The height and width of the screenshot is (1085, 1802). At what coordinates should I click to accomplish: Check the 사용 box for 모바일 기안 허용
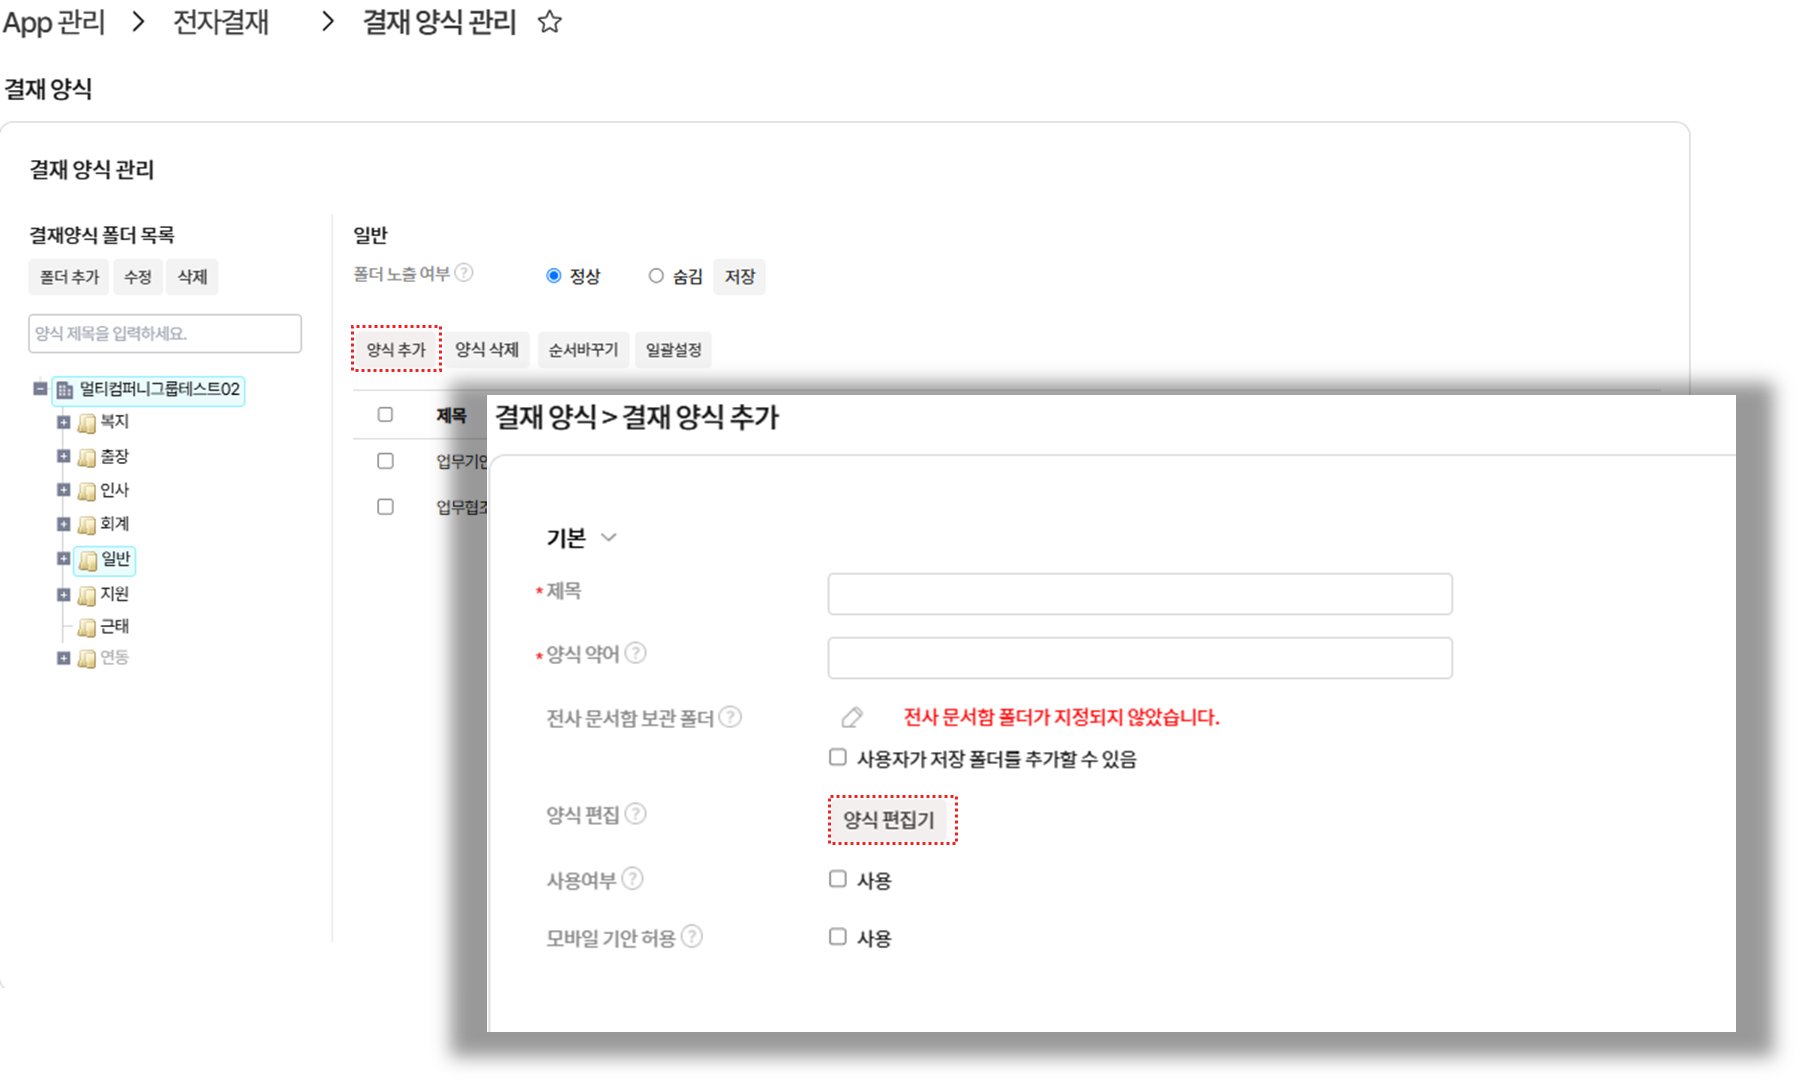click(838, 937)
